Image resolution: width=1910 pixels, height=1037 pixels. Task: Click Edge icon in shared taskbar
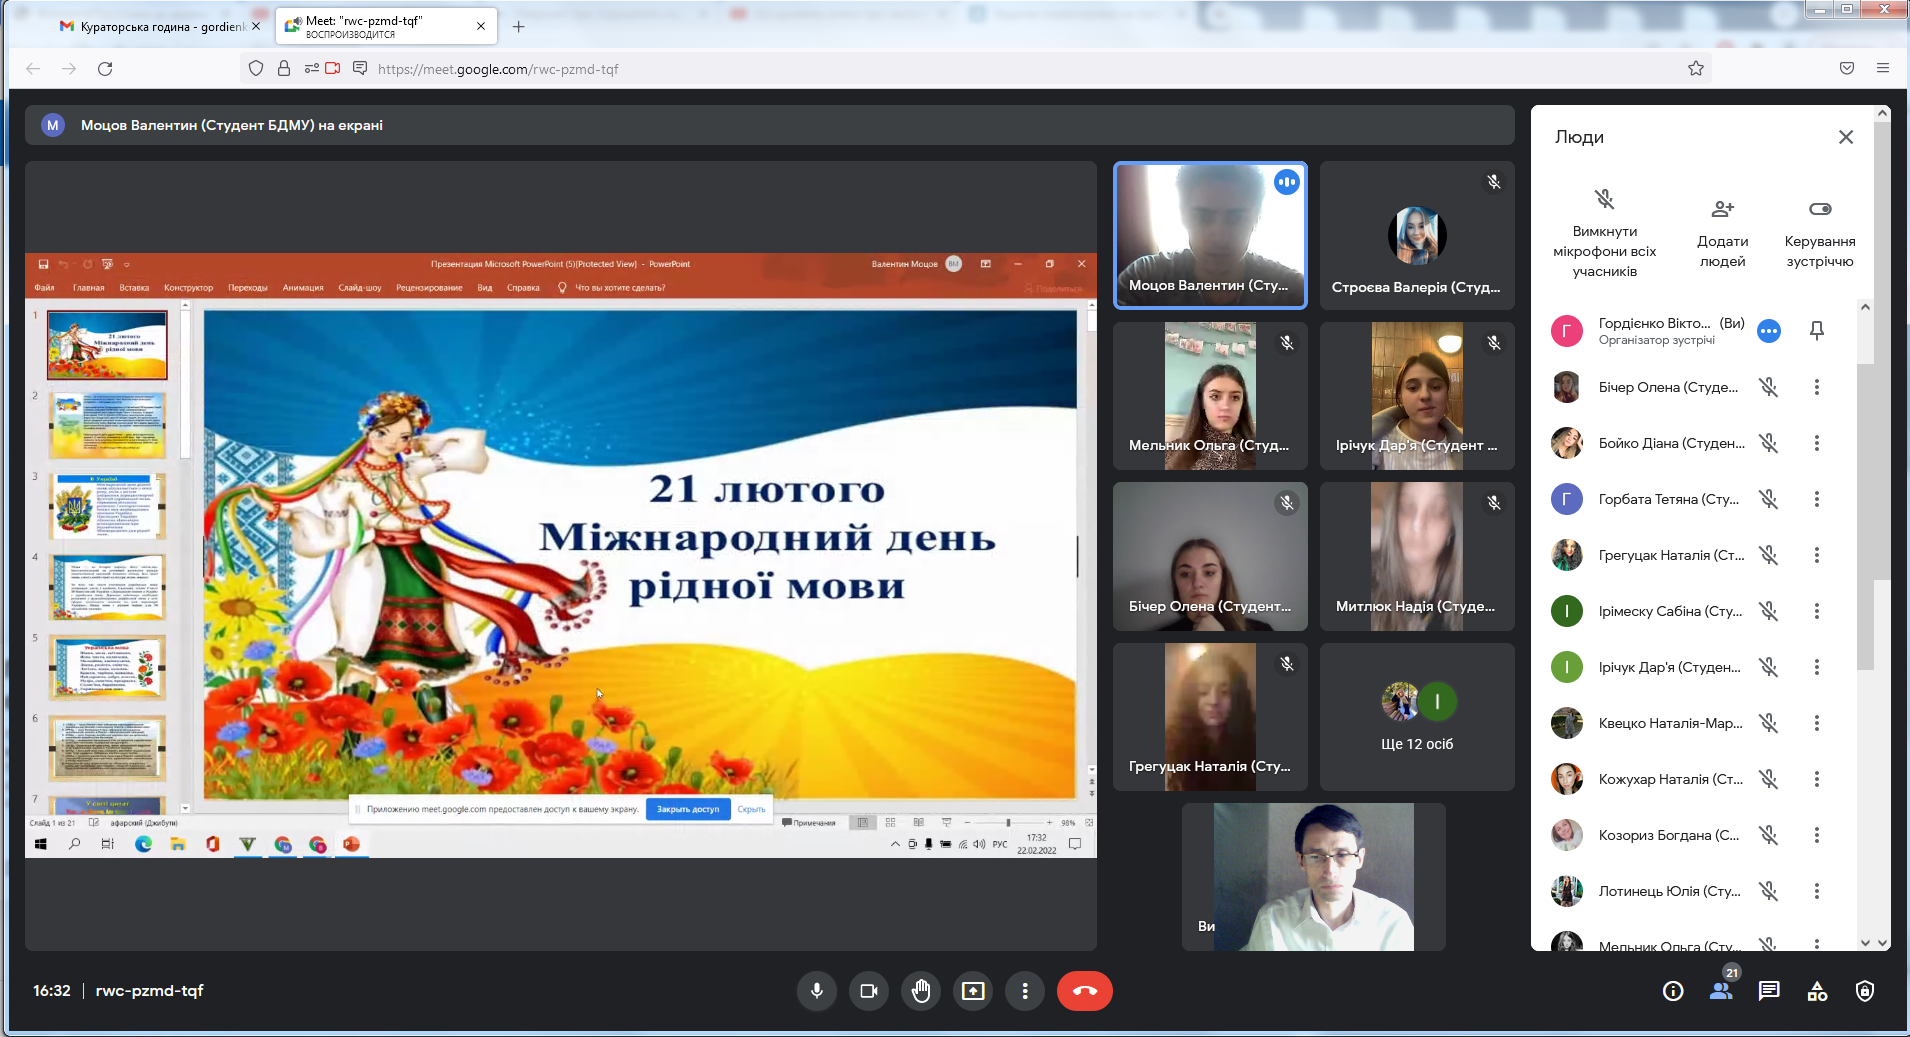143,844
